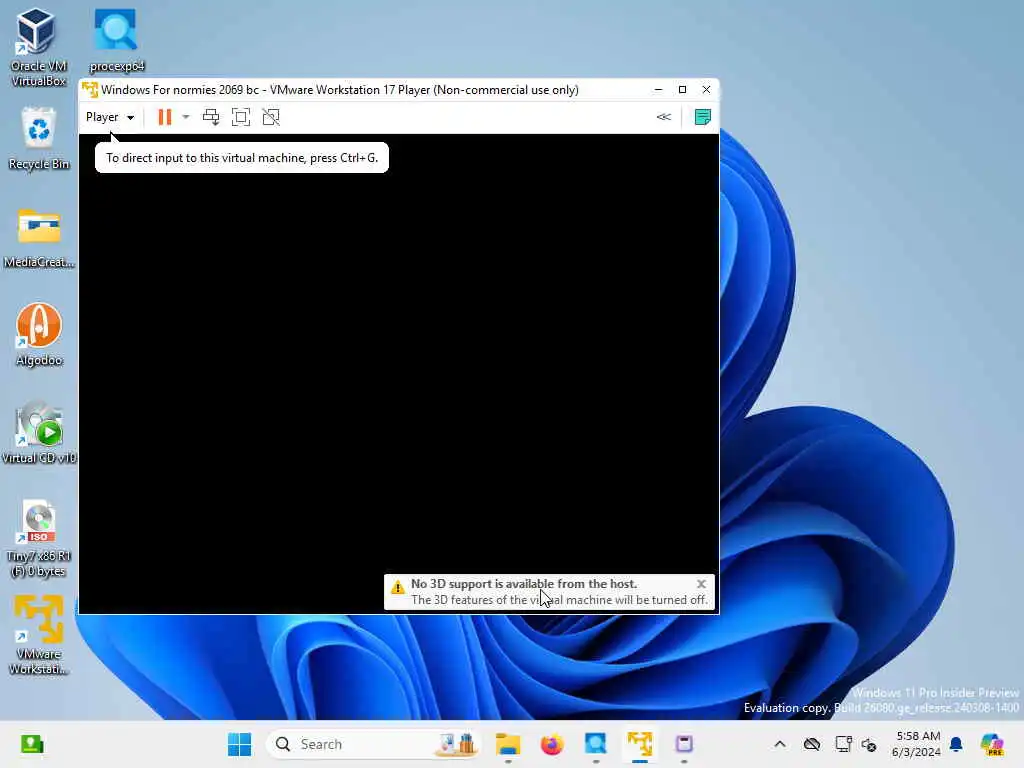The image size is (1024, 768).
Task: Click the black VM display area
Action: click(x=398, y=374)
